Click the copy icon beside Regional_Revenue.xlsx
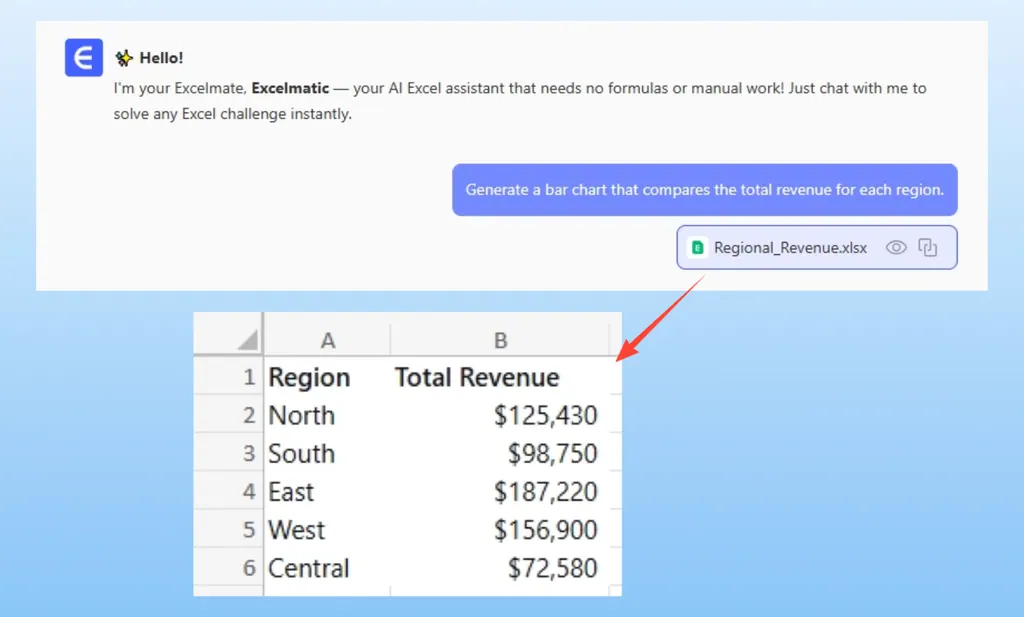Image resolution: width=1024 pixels, height=617 pixels. coord(928,248)
